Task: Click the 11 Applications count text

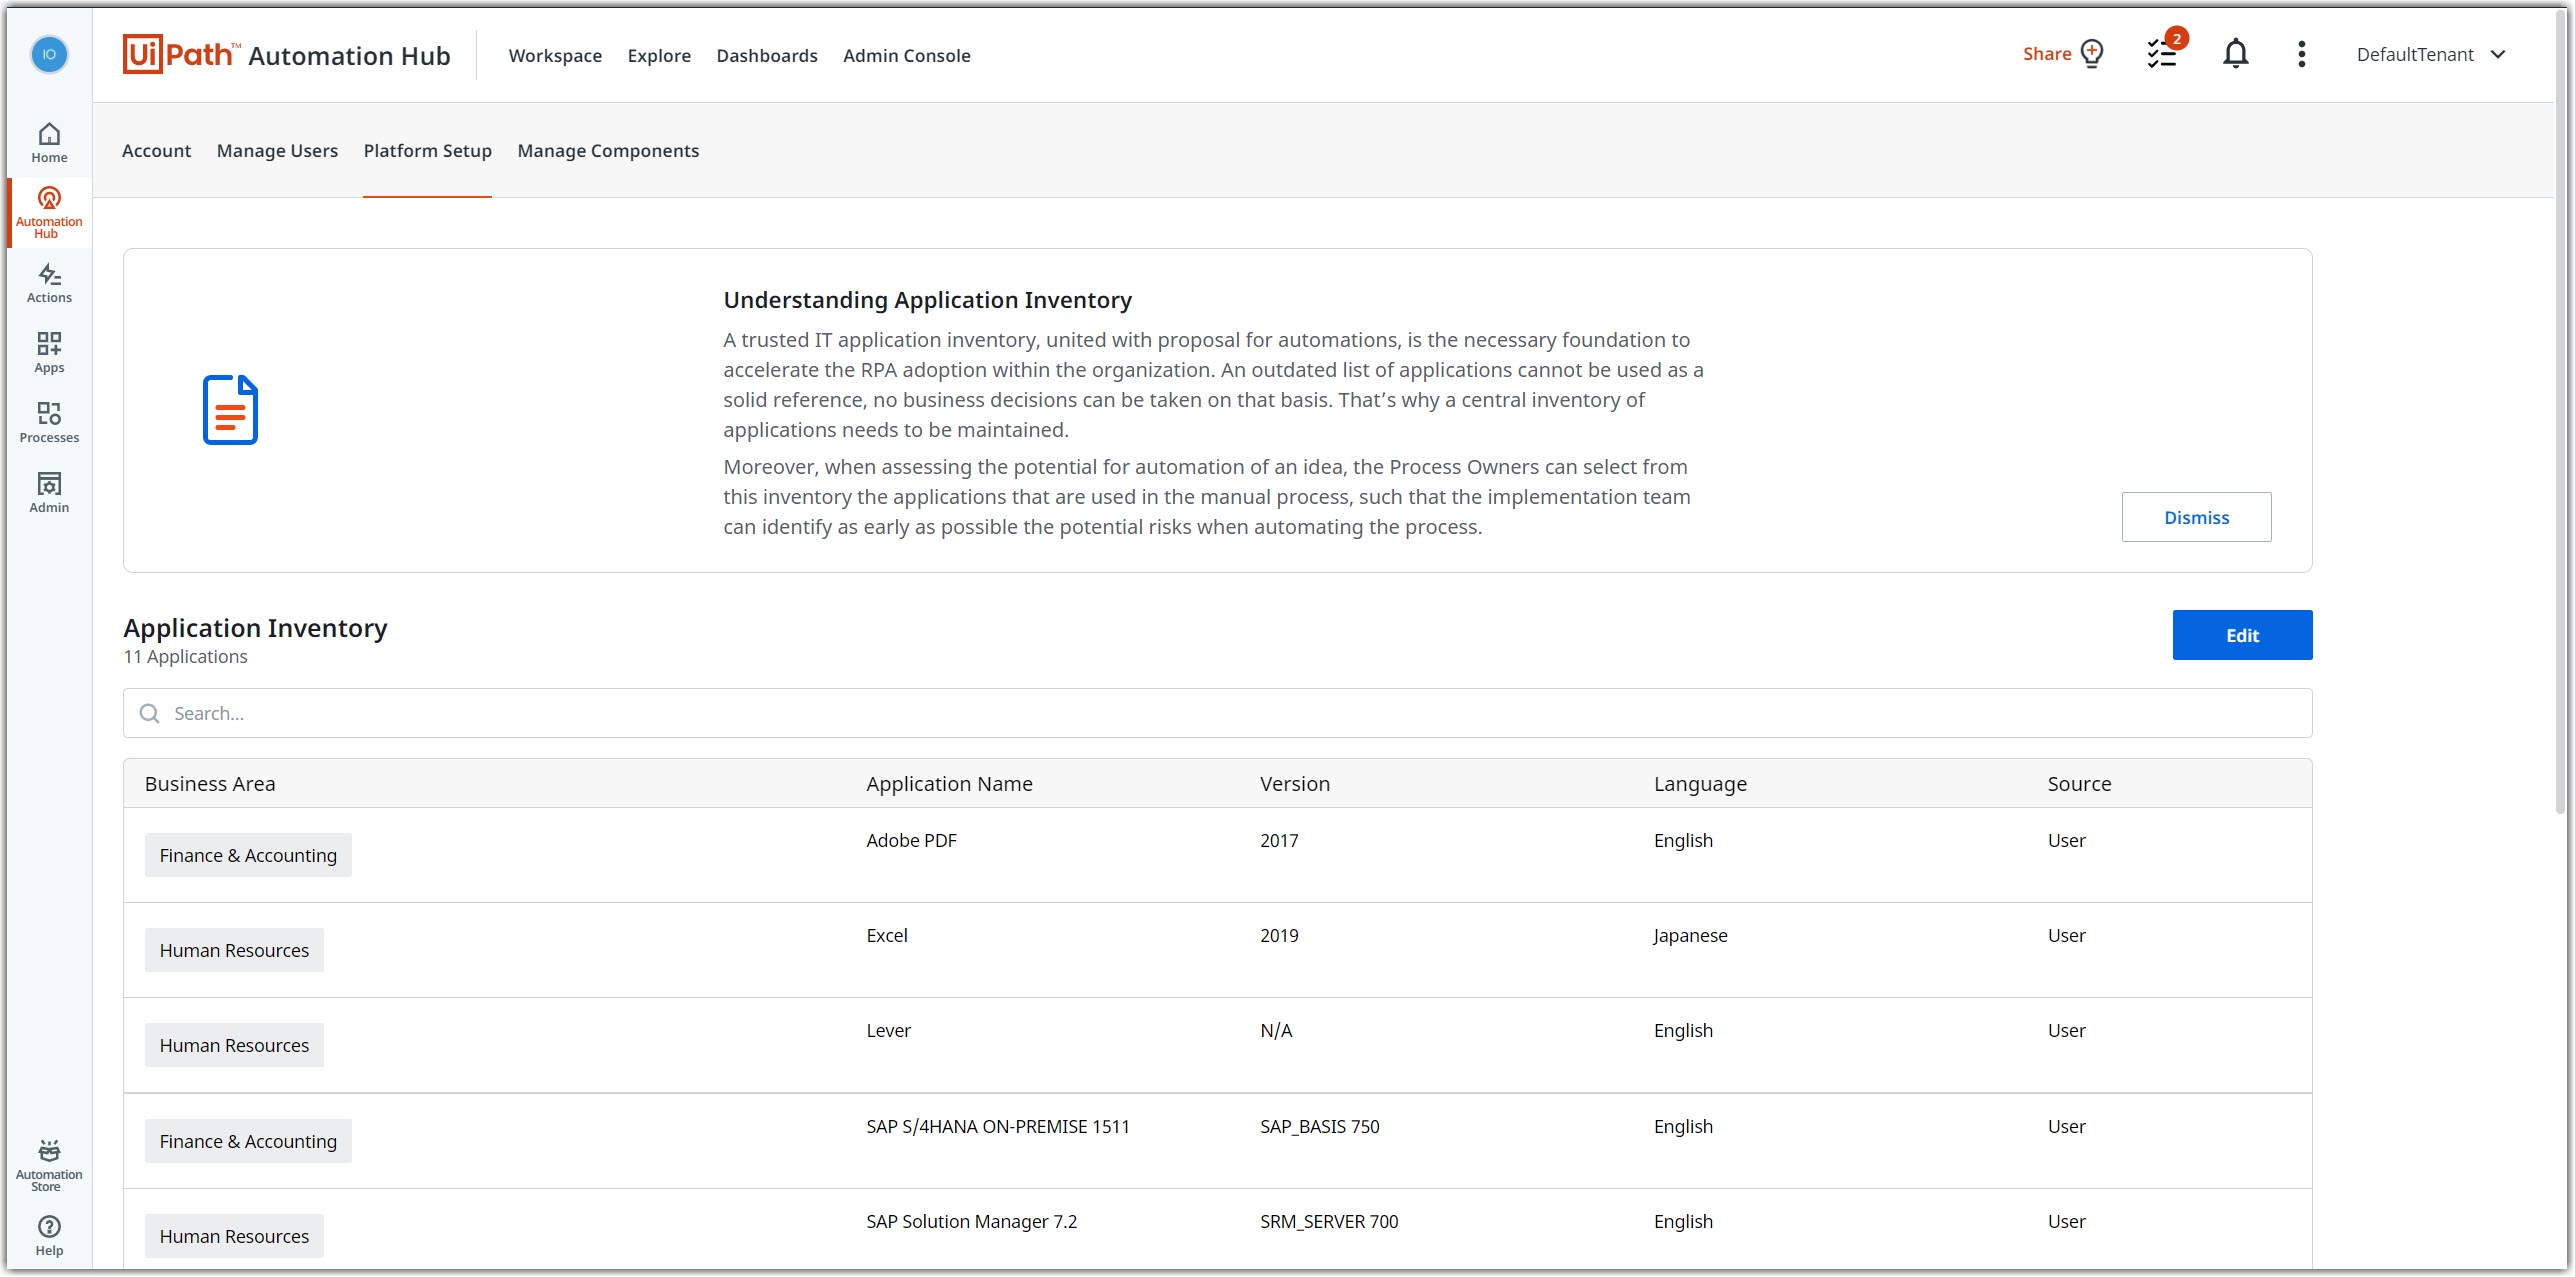Action: click(185, 657)
